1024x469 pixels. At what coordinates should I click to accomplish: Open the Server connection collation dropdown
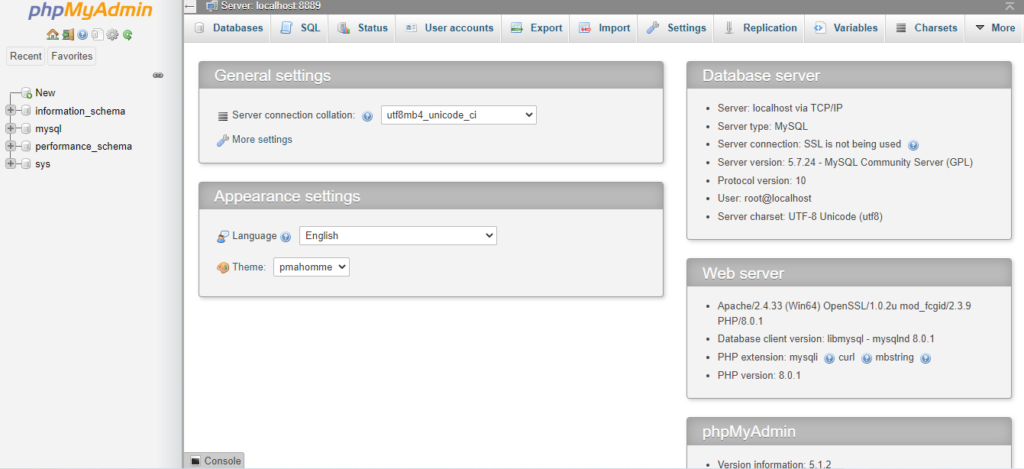click(x=458, y=115)
